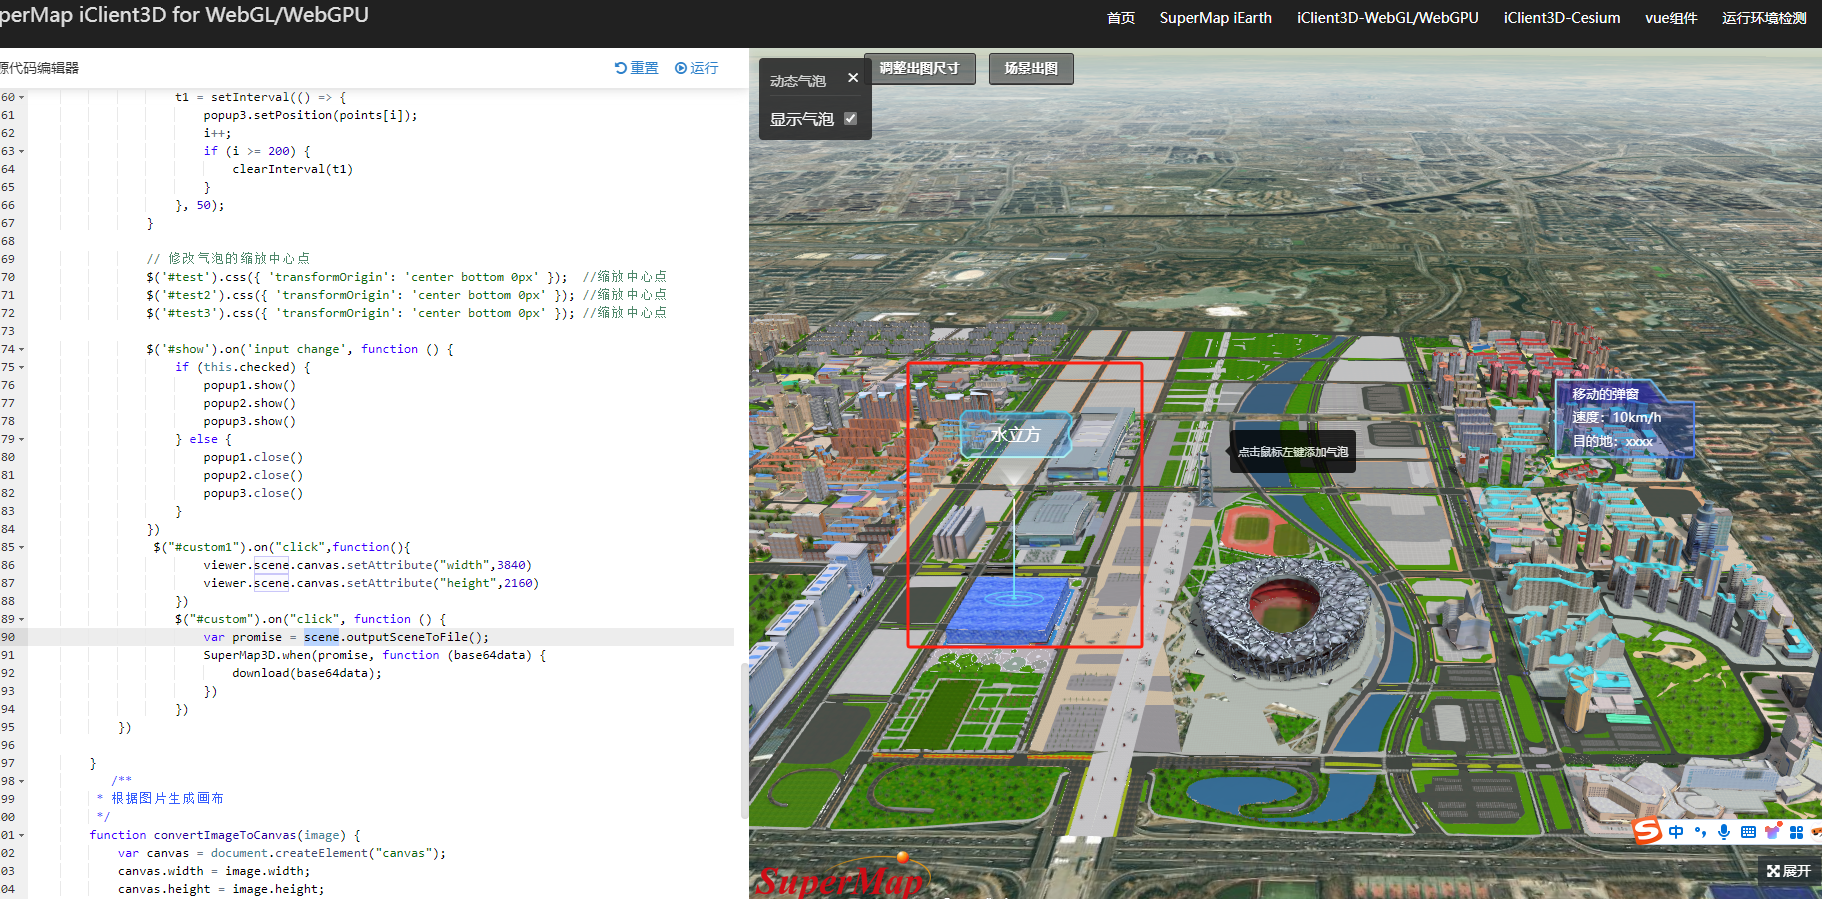Click the 调整出图尺寸 button

pos(919,68)
